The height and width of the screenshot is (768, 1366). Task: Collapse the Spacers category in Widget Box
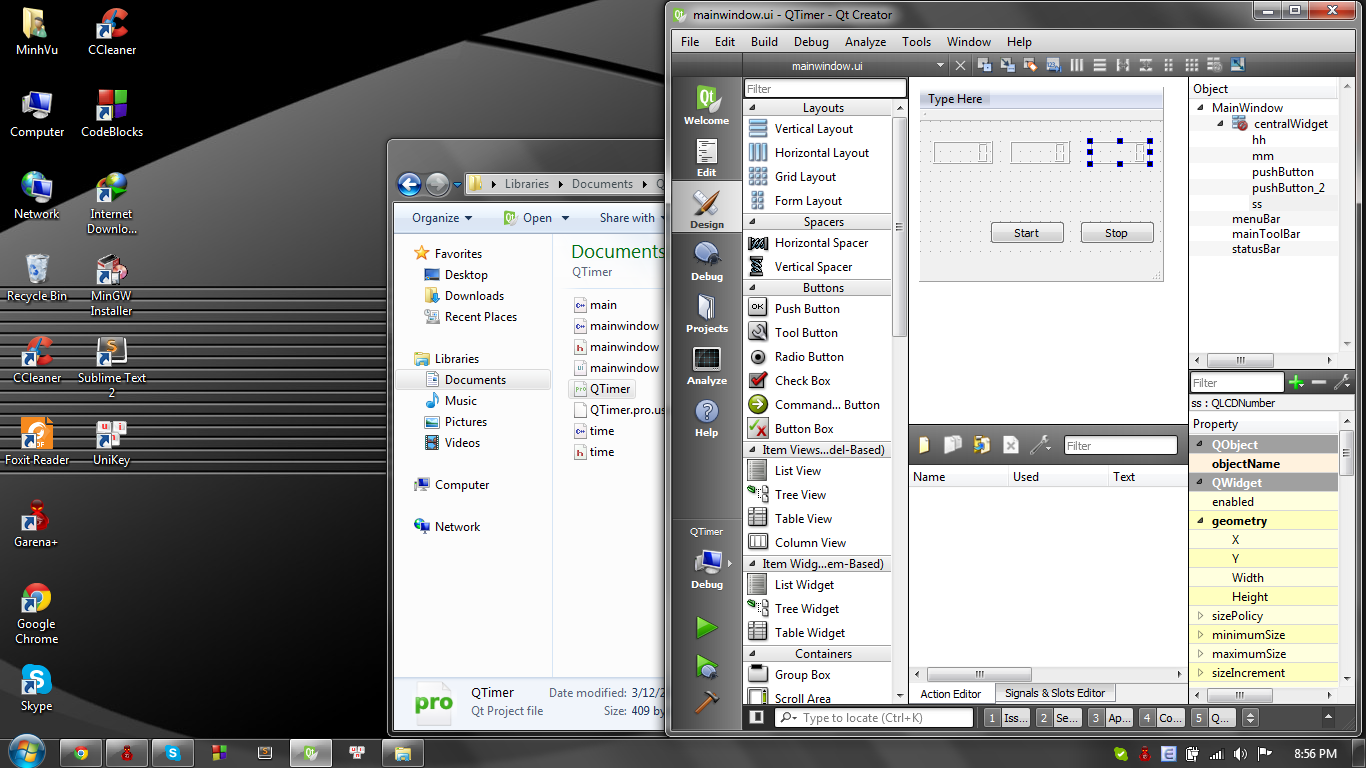[753, 221]
